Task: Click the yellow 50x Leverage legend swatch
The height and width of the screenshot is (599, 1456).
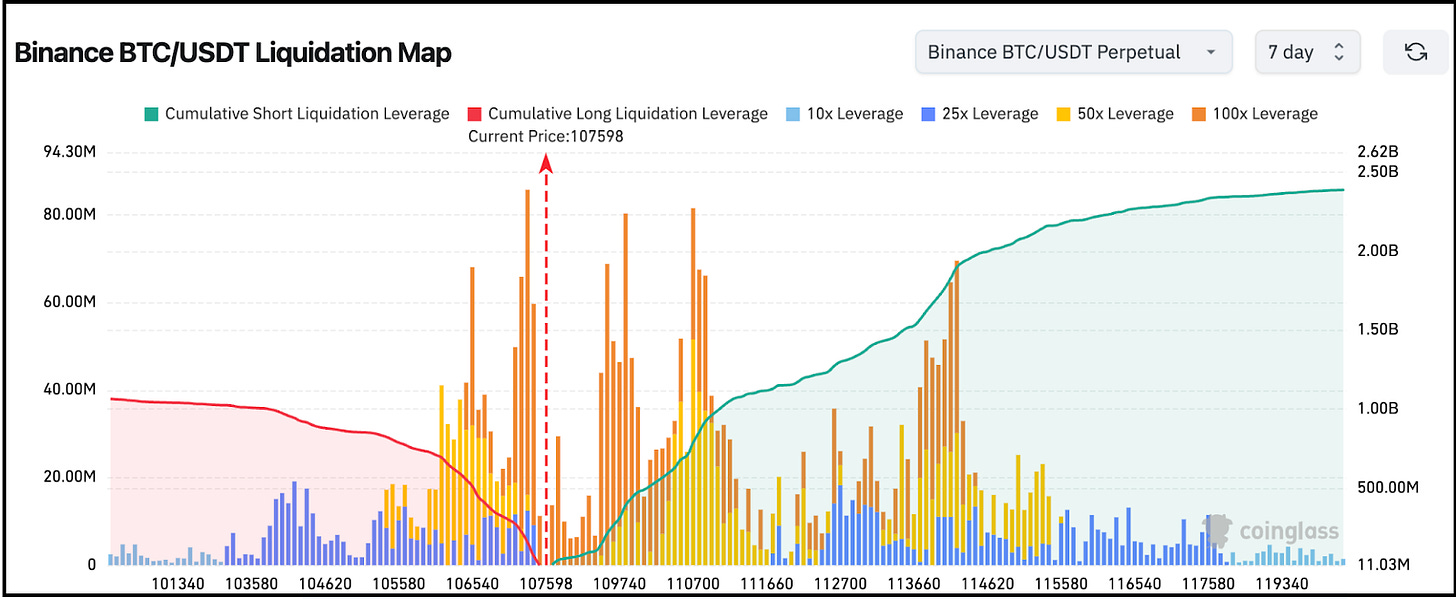Action: tap(1063, 114)
